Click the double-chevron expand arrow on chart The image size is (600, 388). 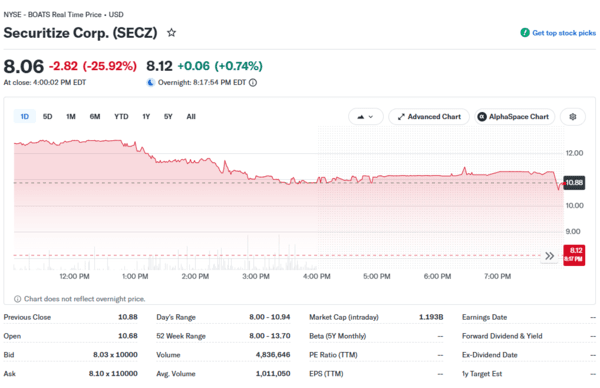tap(549, 256)
